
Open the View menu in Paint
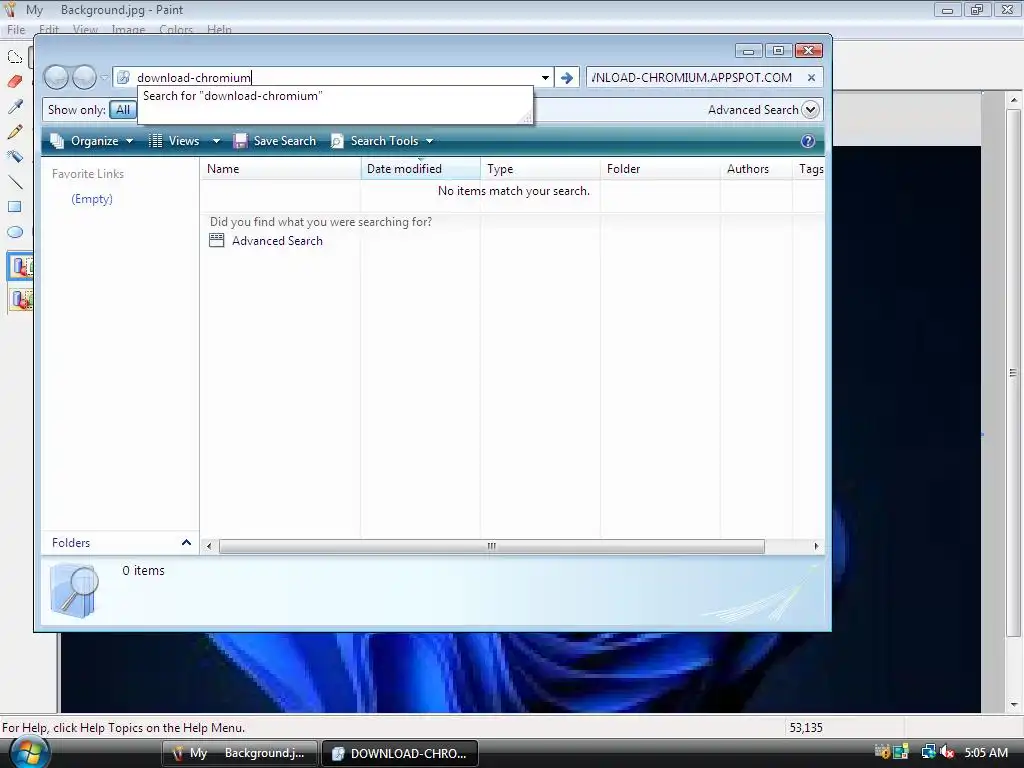click(85, 29)
